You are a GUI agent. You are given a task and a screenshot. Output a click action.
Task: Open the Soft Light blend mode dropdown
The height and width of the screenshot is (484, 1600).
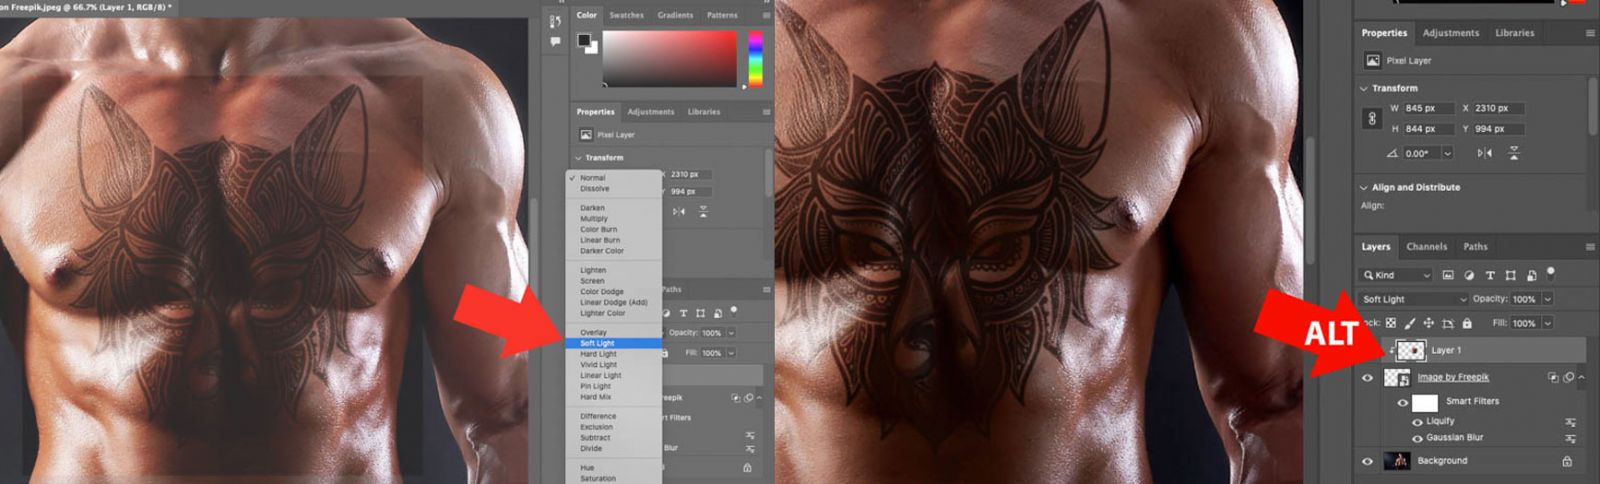click(1414, 299)
